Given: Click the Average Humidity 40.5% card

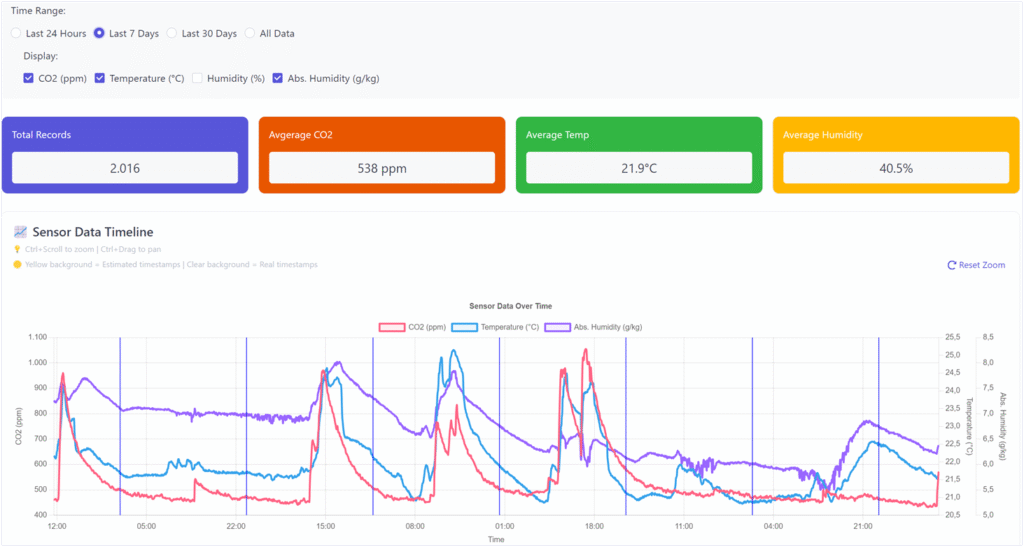Looking at the screenshot, I should click(896, 154).
